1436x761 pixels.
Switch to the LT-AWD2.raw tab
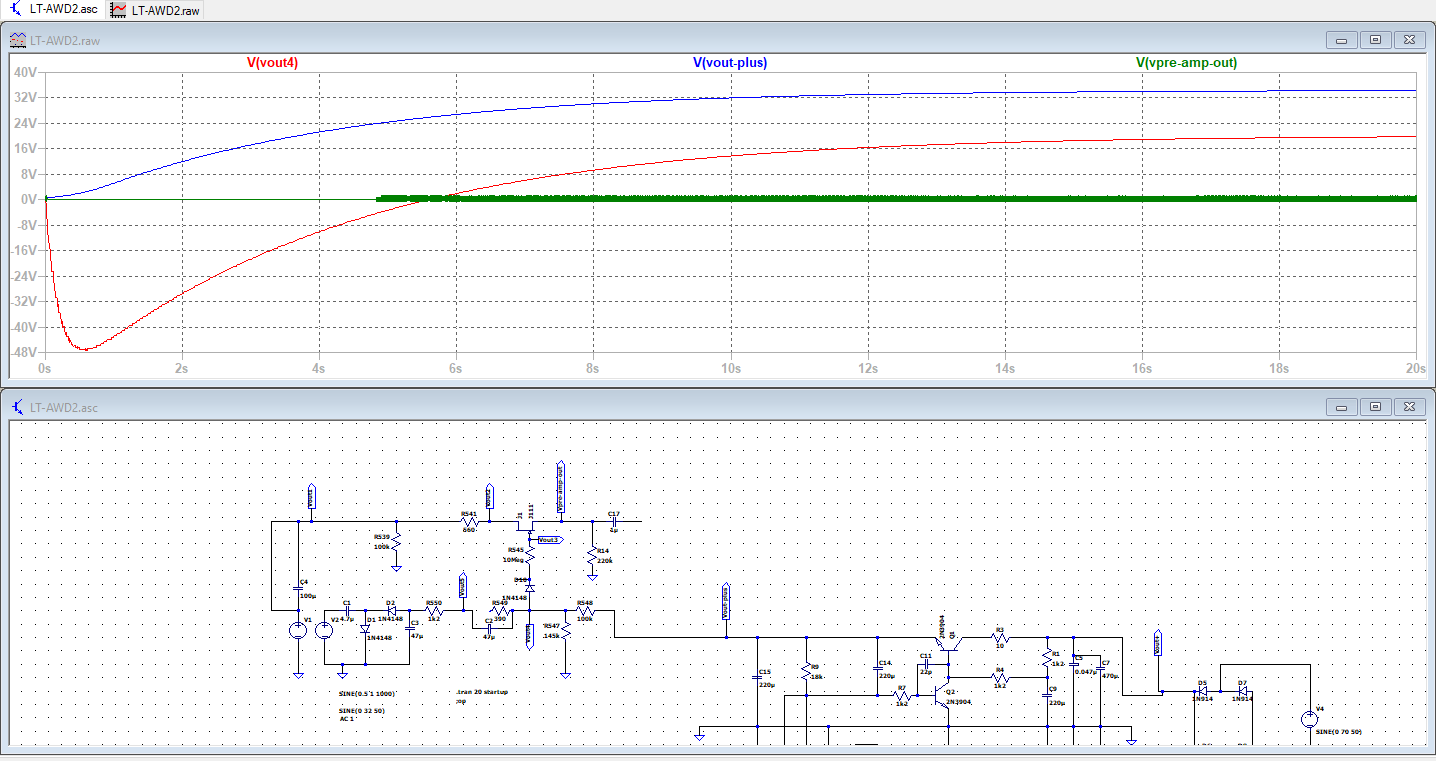click(156, 8)
